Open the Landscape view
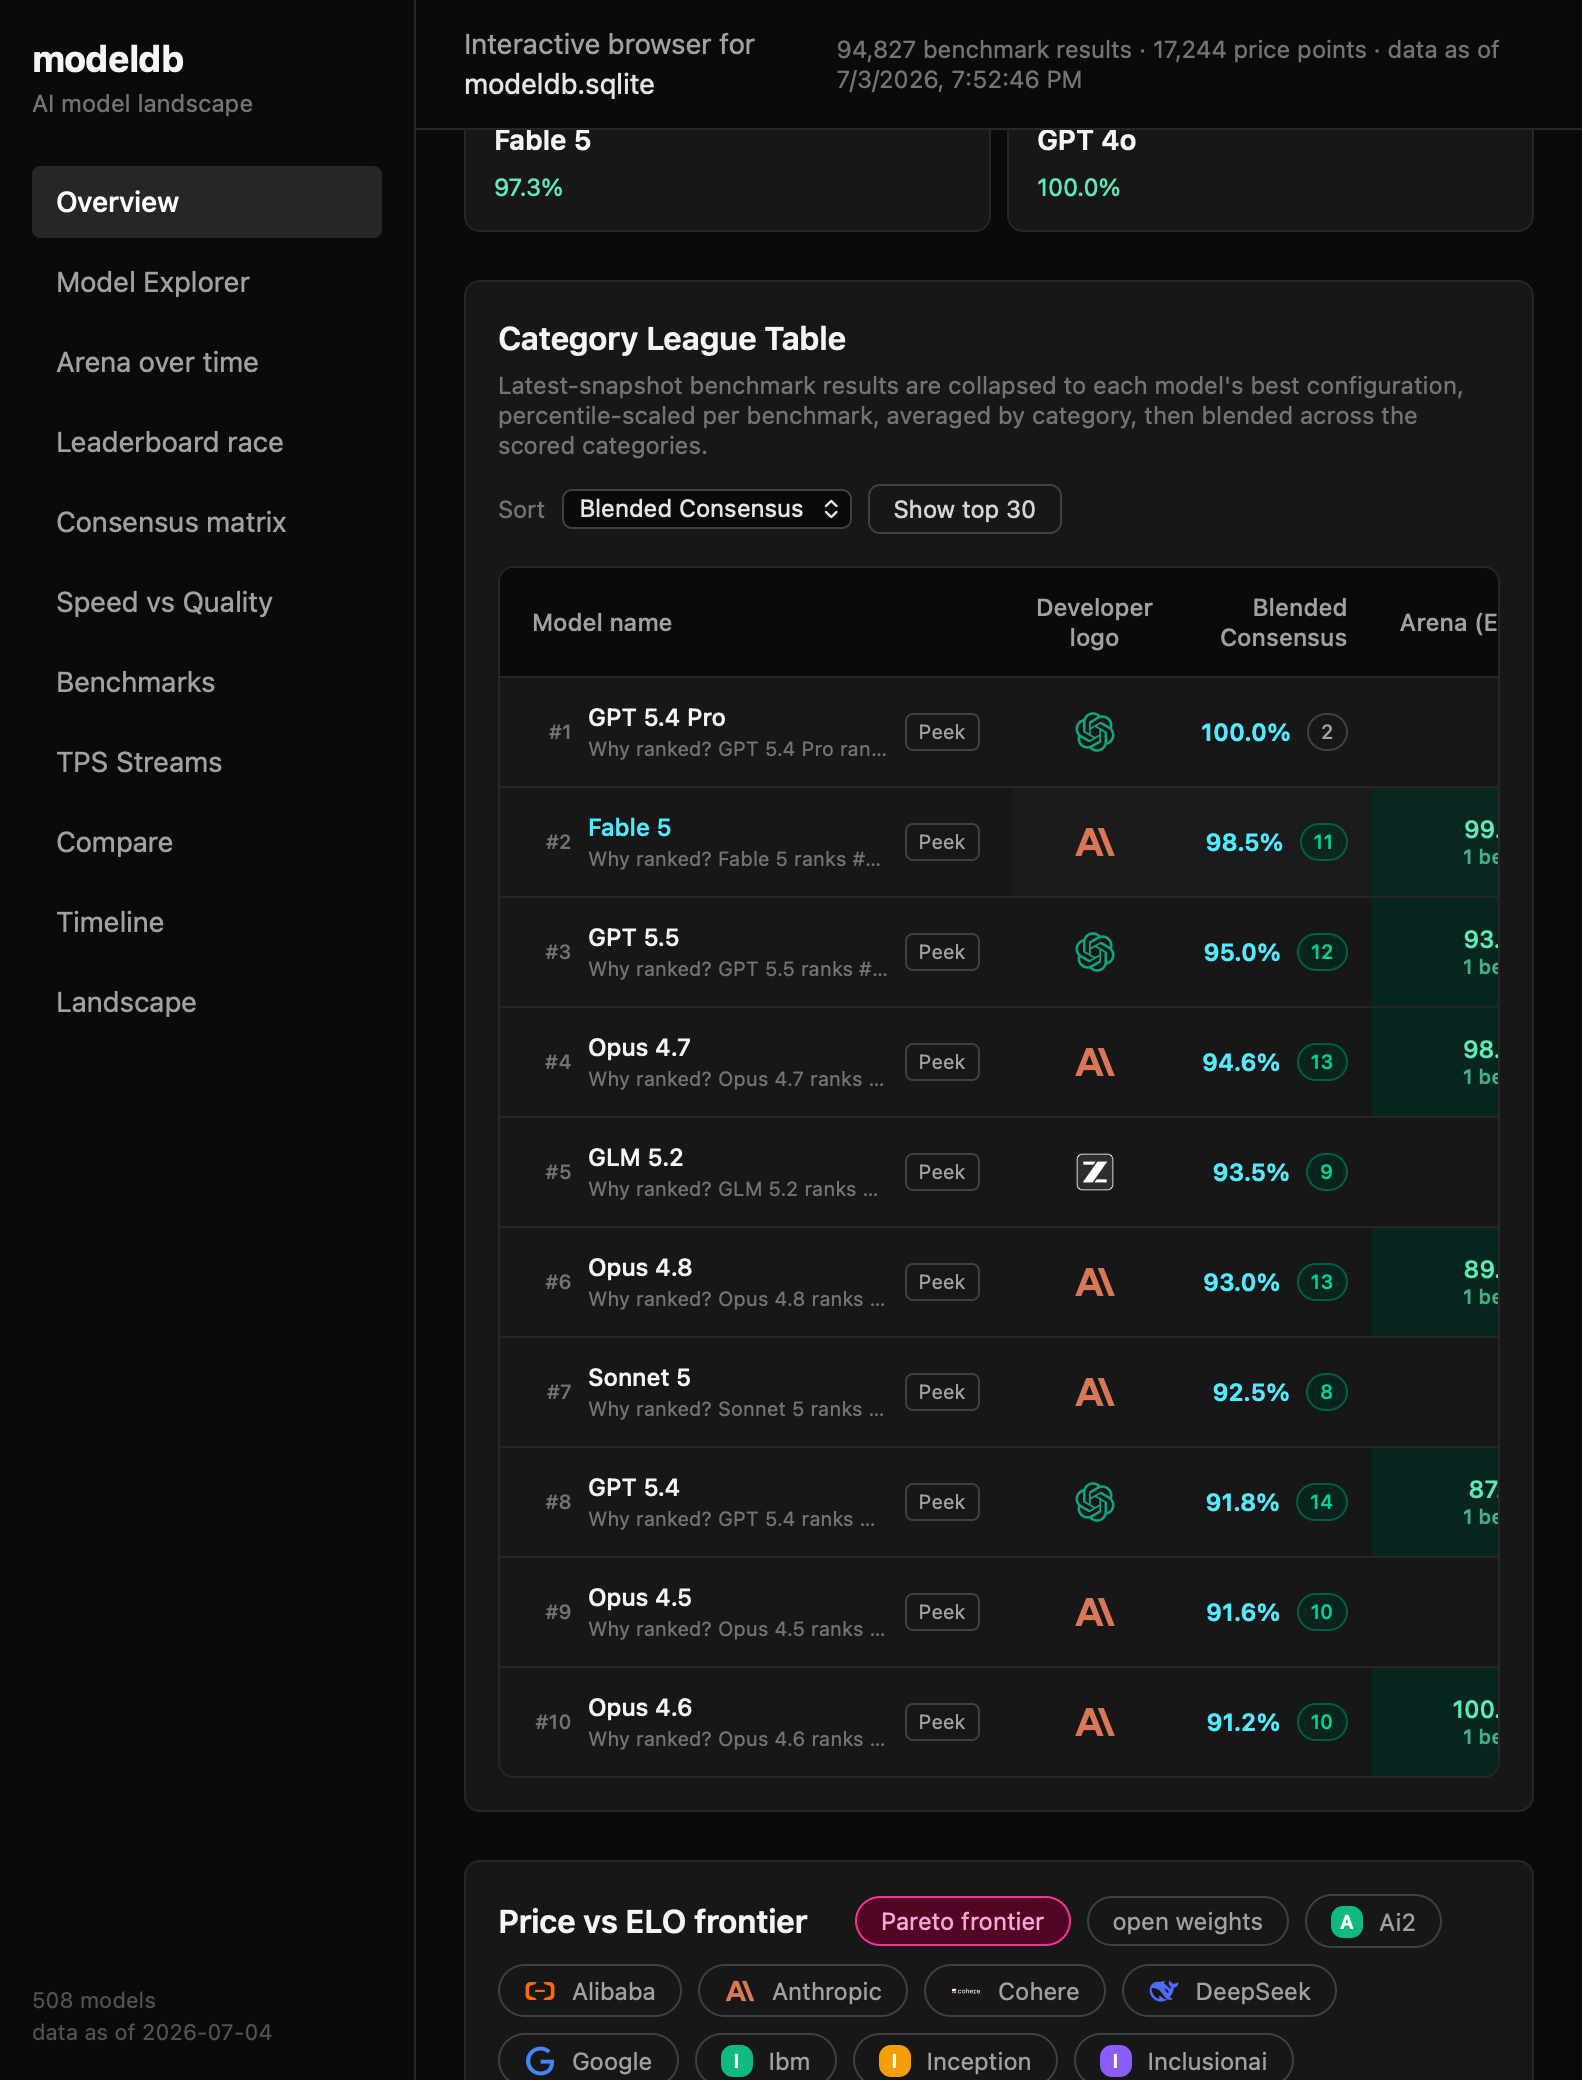The width and height of the screenshot is (1582, 2080). [207, 1002]
